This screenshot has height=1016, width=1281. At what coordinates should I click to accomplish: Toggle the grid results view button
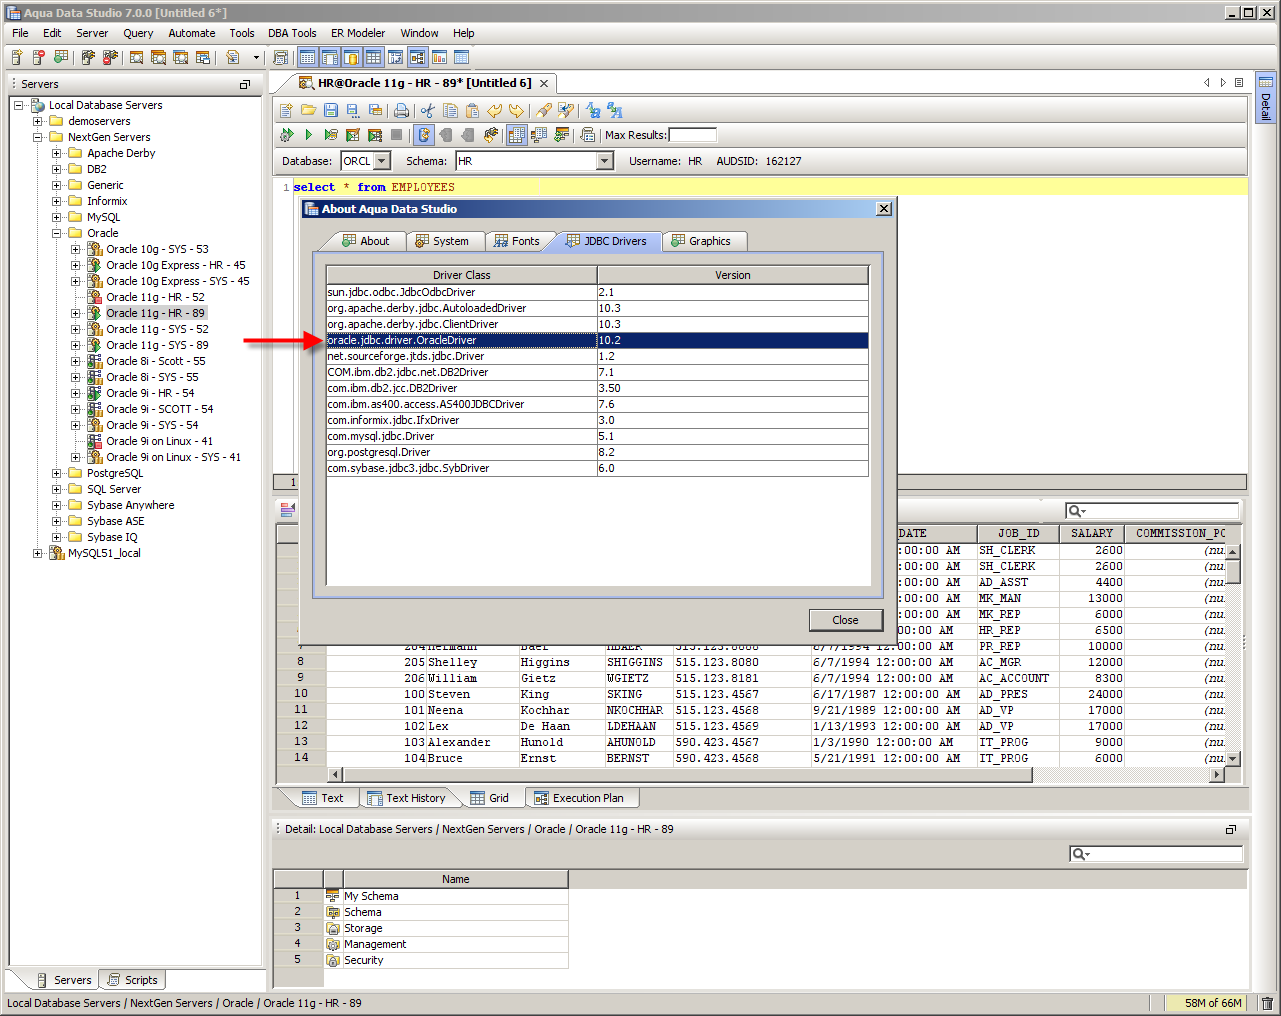tap(516, 135)
